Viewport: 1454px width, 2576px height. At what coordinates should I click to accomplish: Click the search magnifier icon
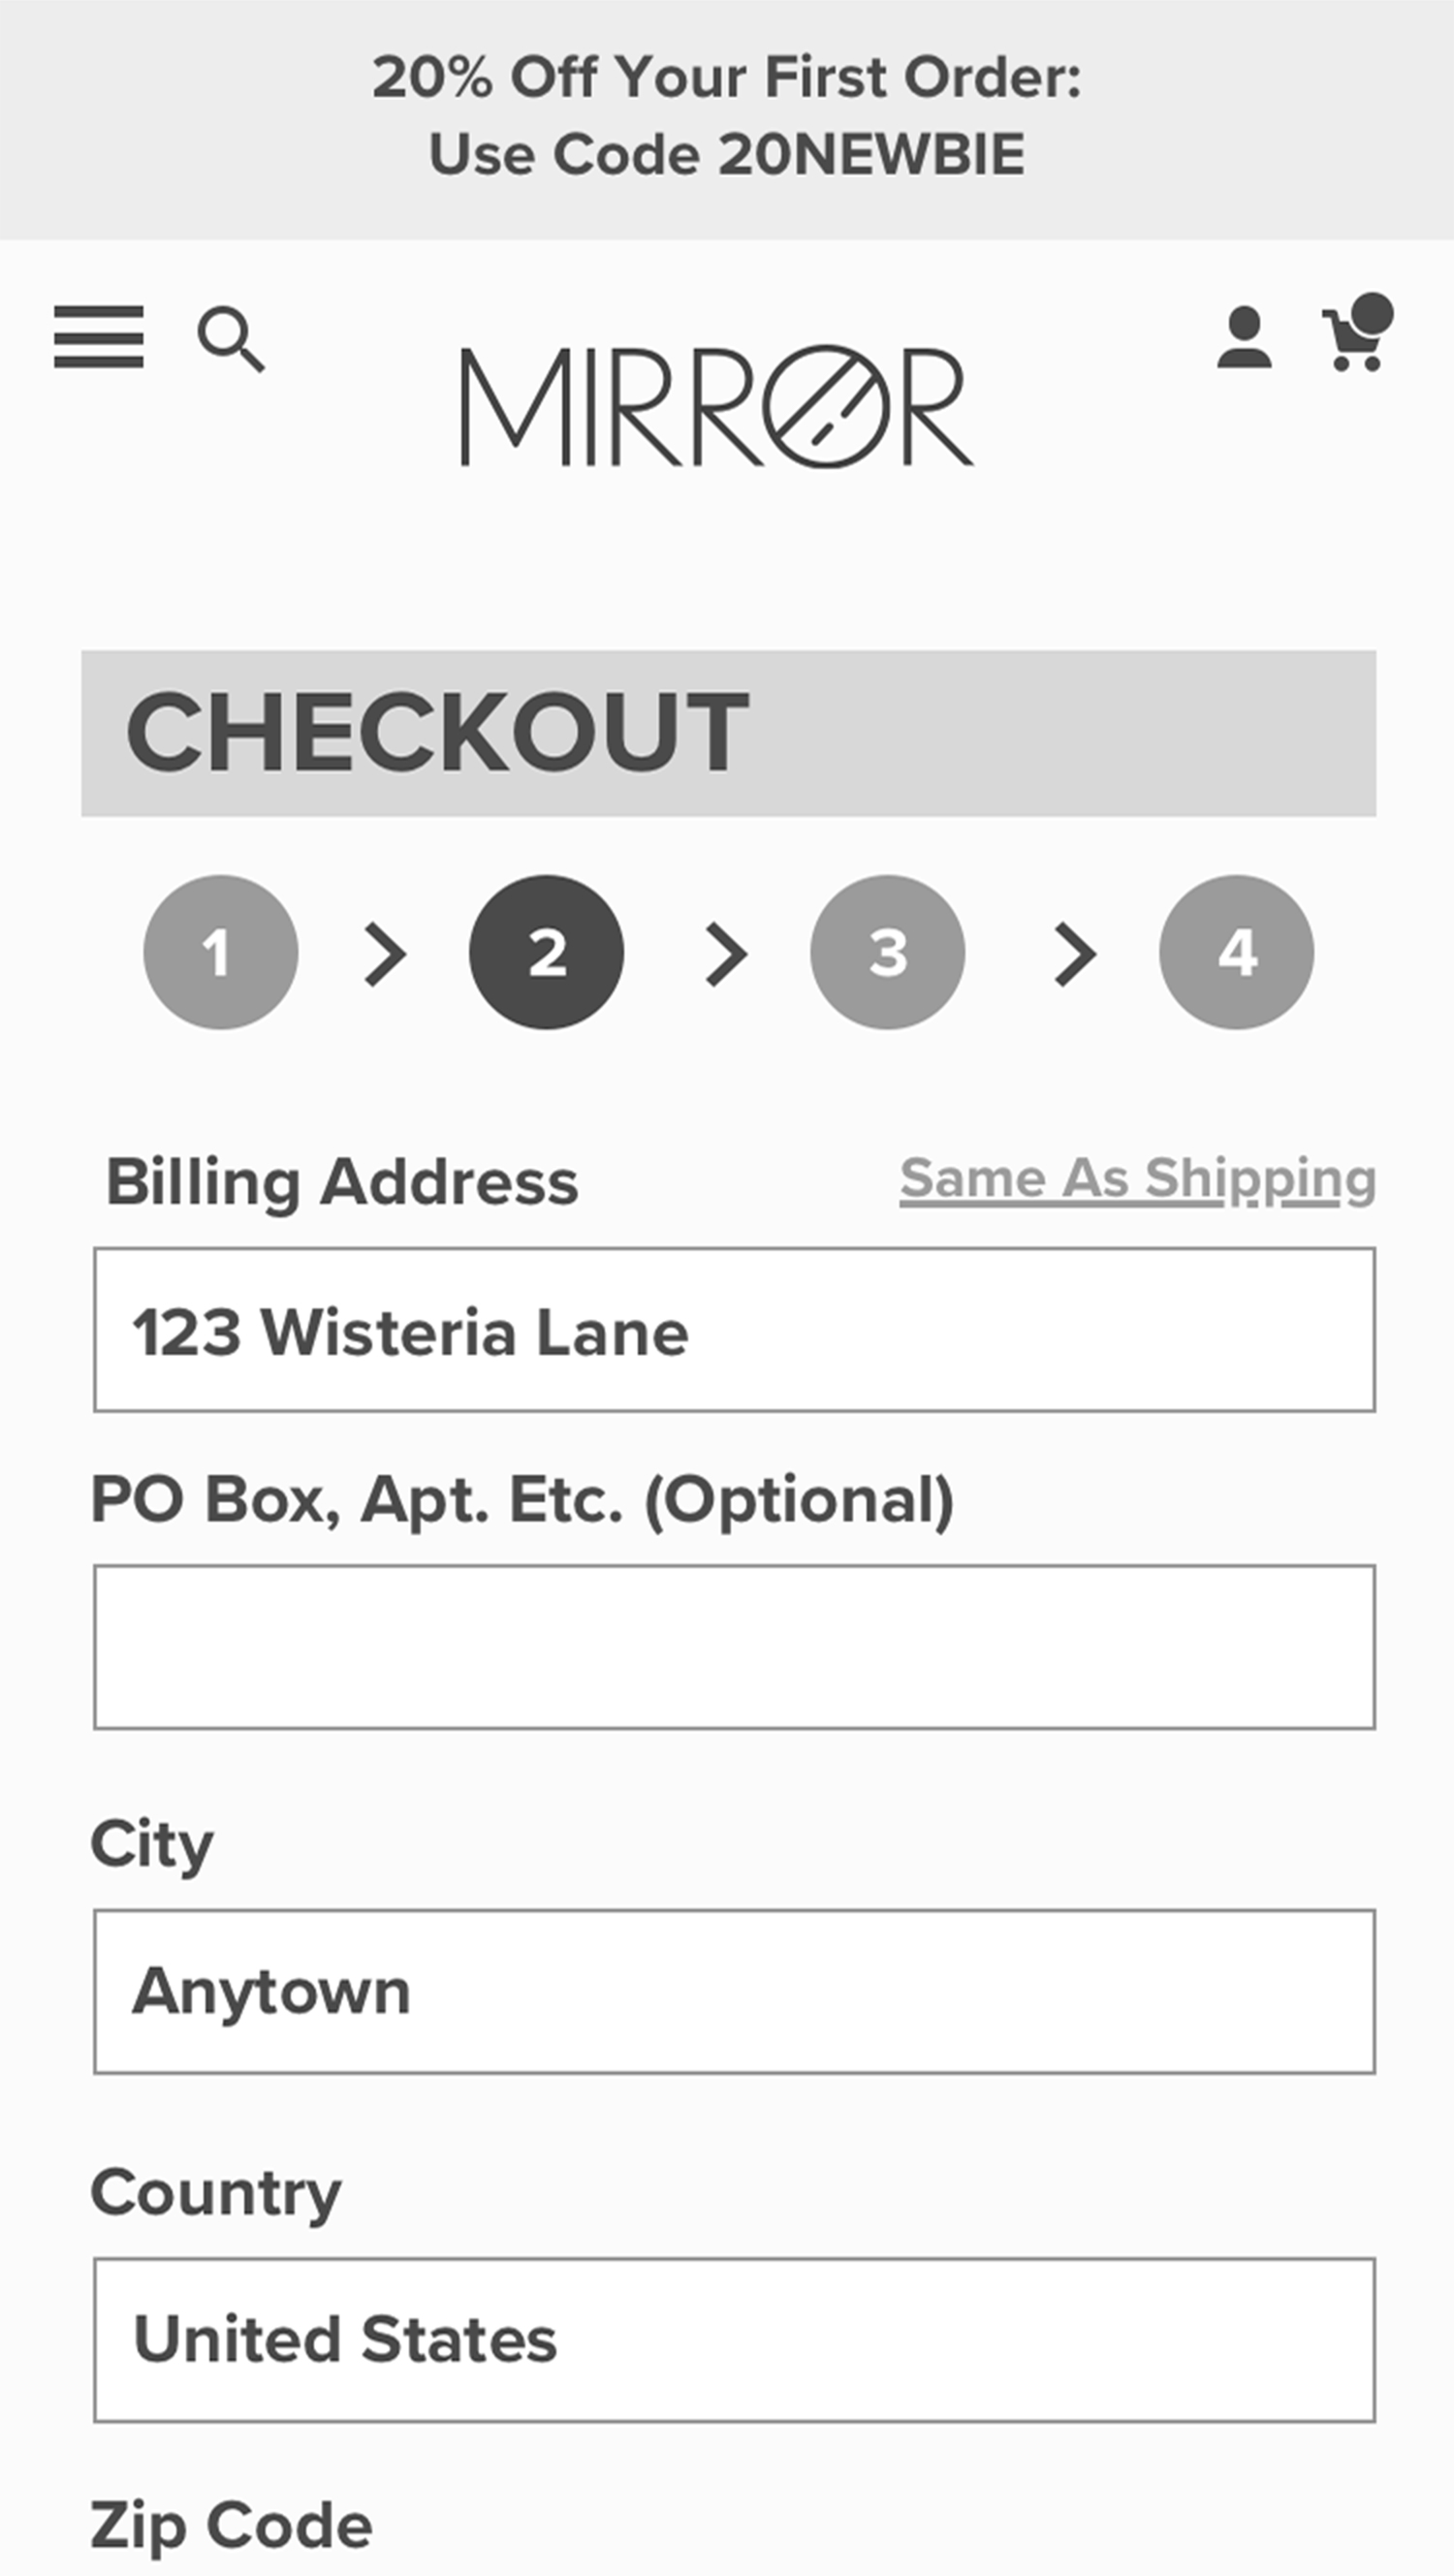pos(231,340)
